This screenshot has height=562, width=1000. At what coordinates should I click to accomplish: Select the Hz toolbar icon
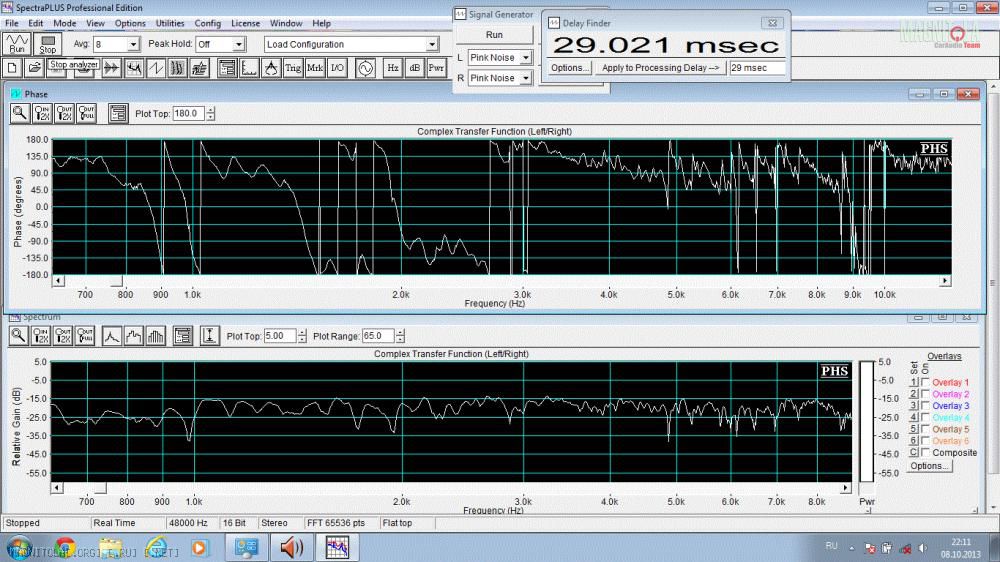[x=392, y=68]
